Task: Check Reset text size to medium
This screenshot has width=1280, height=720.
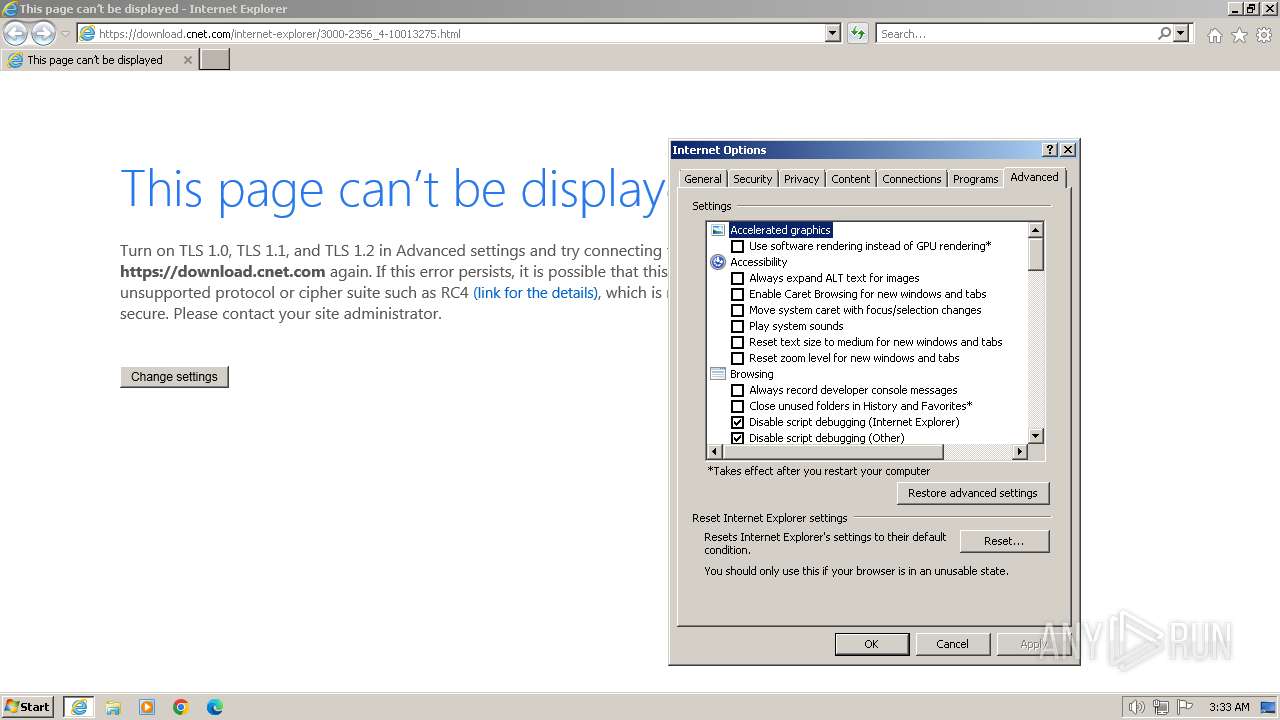Action: coord(738,342)
